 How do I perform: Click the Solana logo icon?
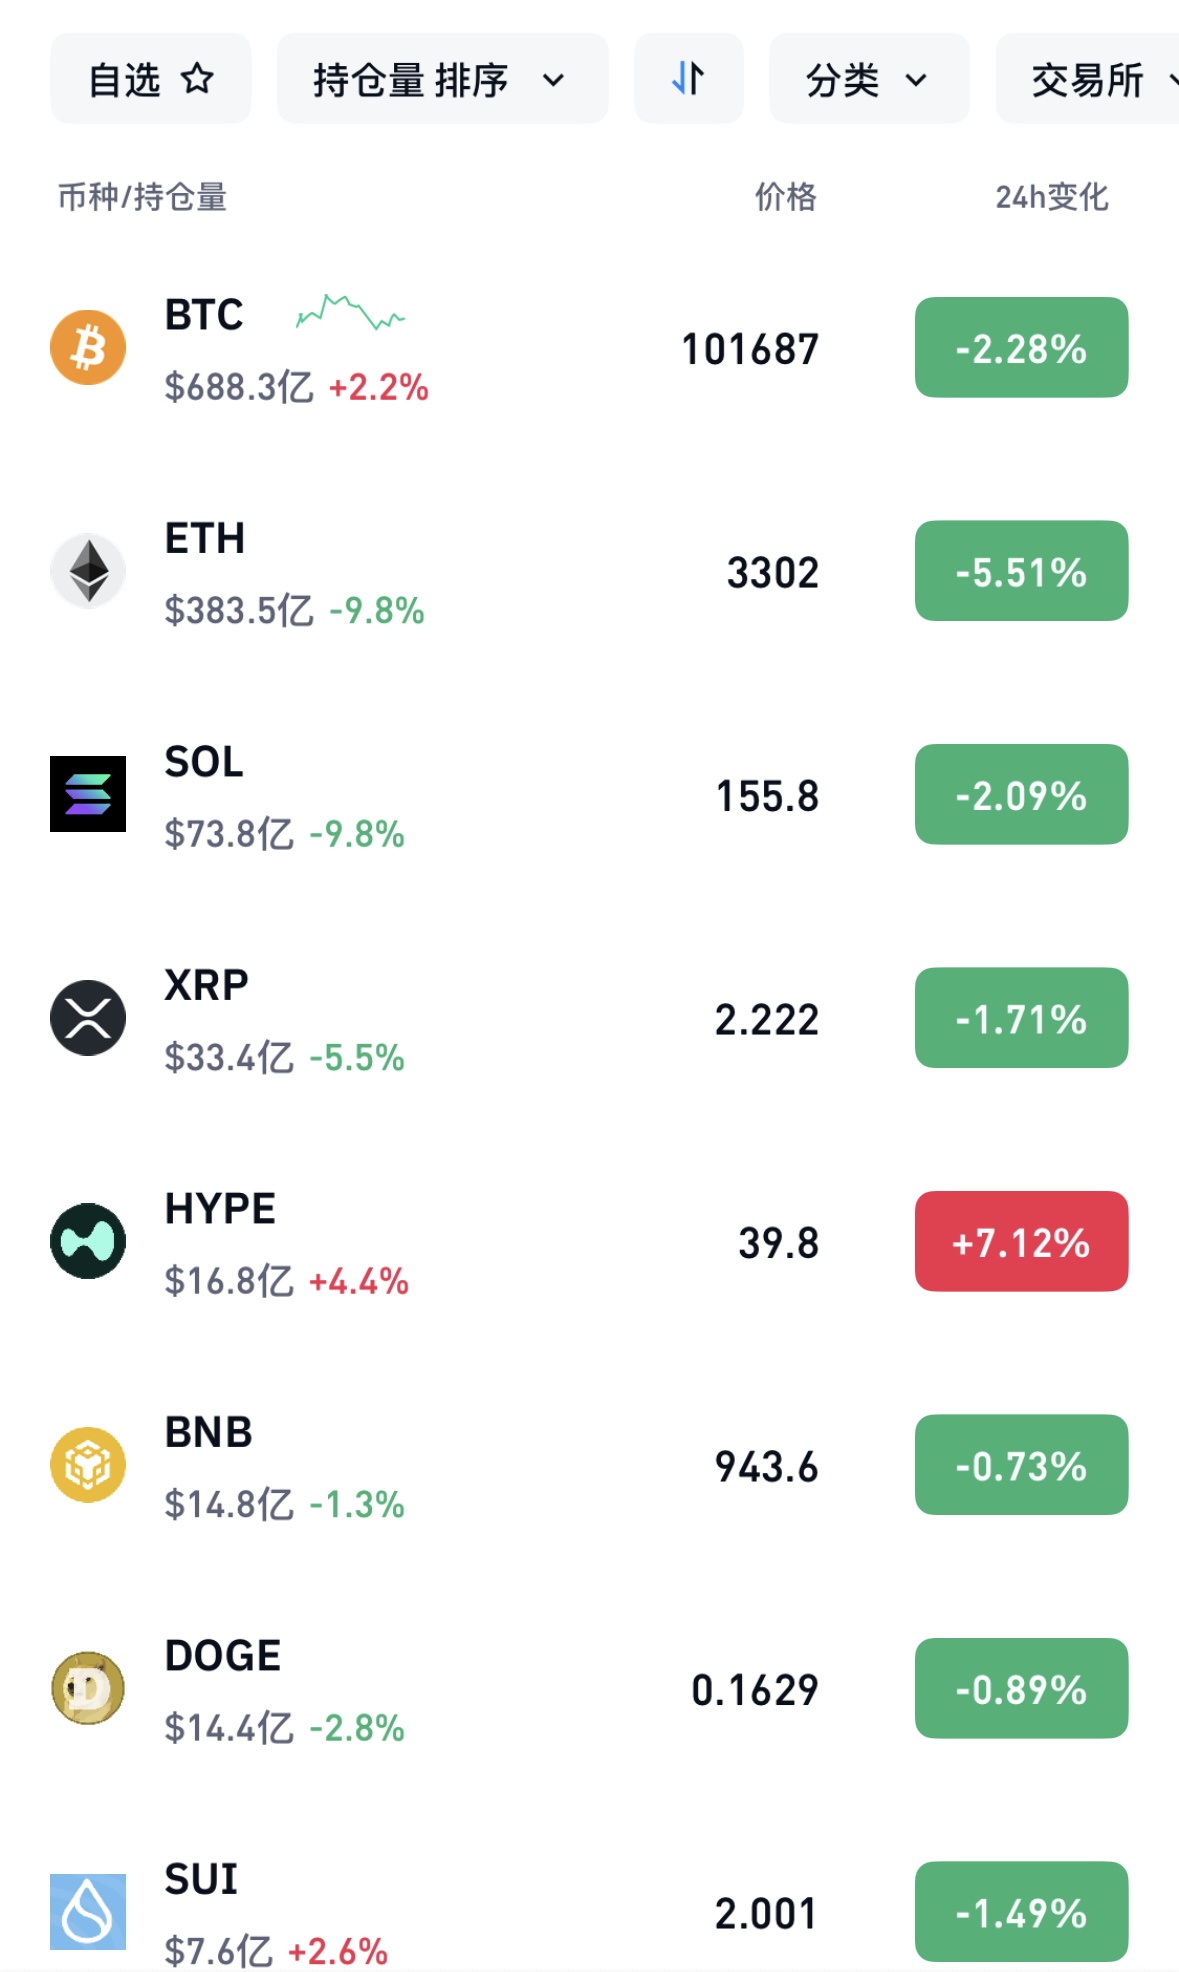click(88, 794)
